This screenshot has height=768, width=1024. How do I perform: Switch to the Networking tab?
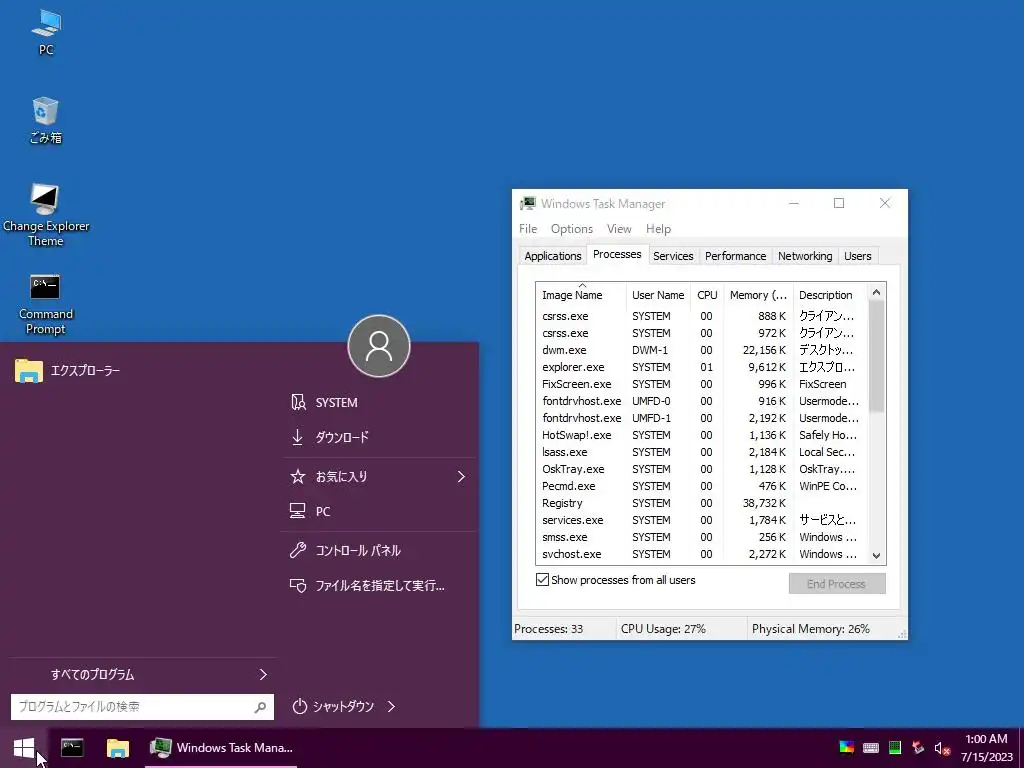pos(805,256)
